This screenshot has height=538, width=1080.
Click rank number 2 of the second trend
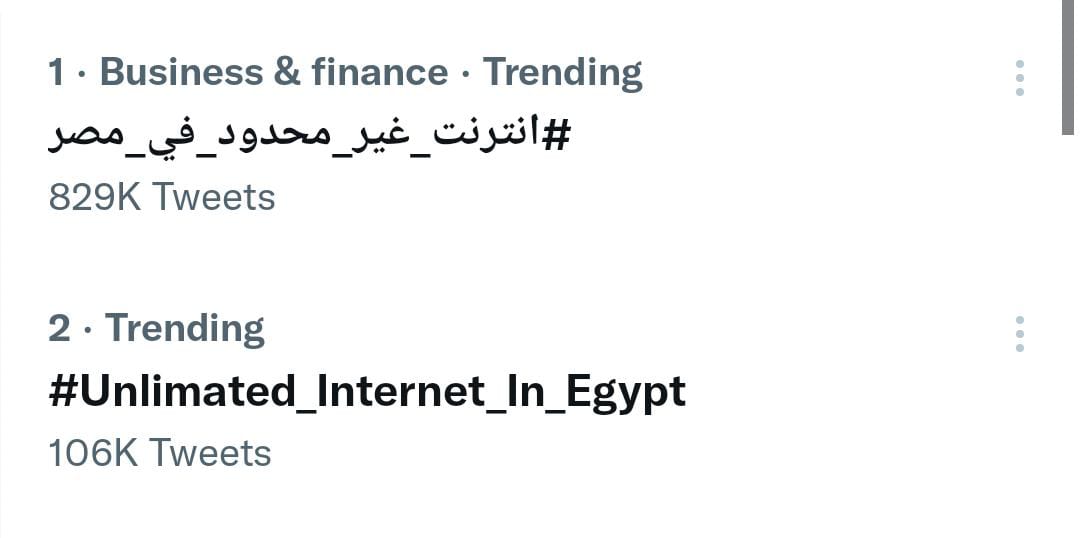coord(59,328)
